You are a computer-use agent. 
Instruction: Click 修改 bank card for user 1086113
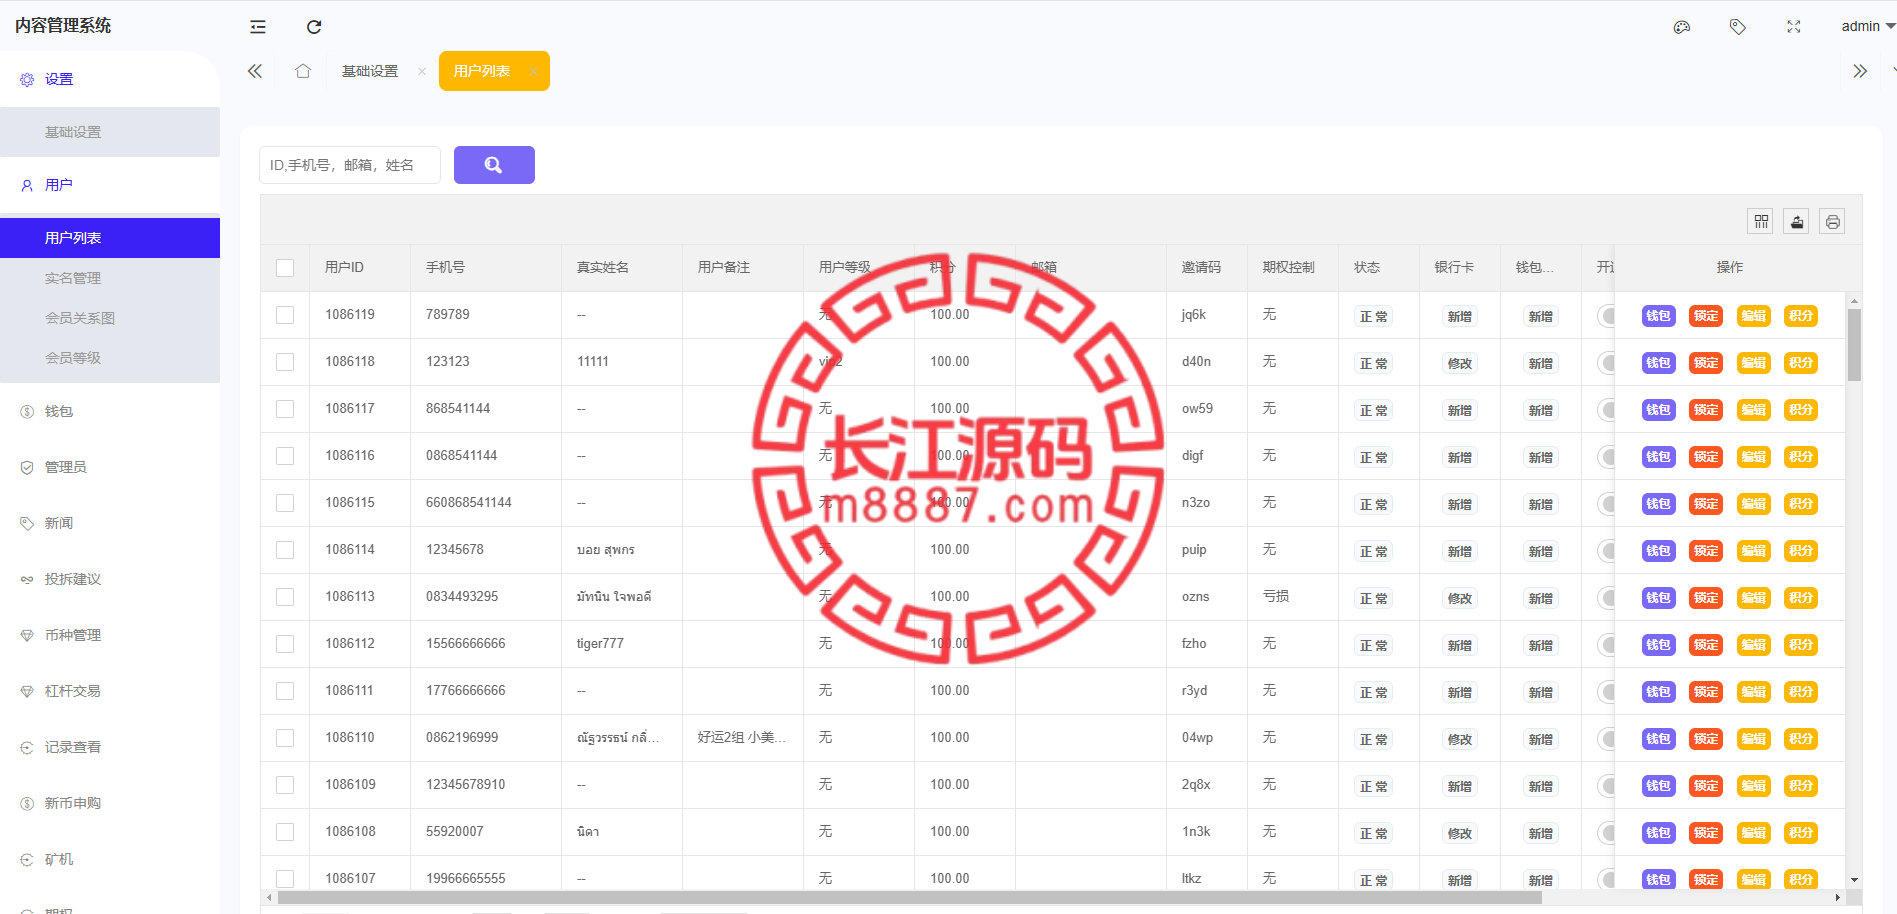(1460, 598)
